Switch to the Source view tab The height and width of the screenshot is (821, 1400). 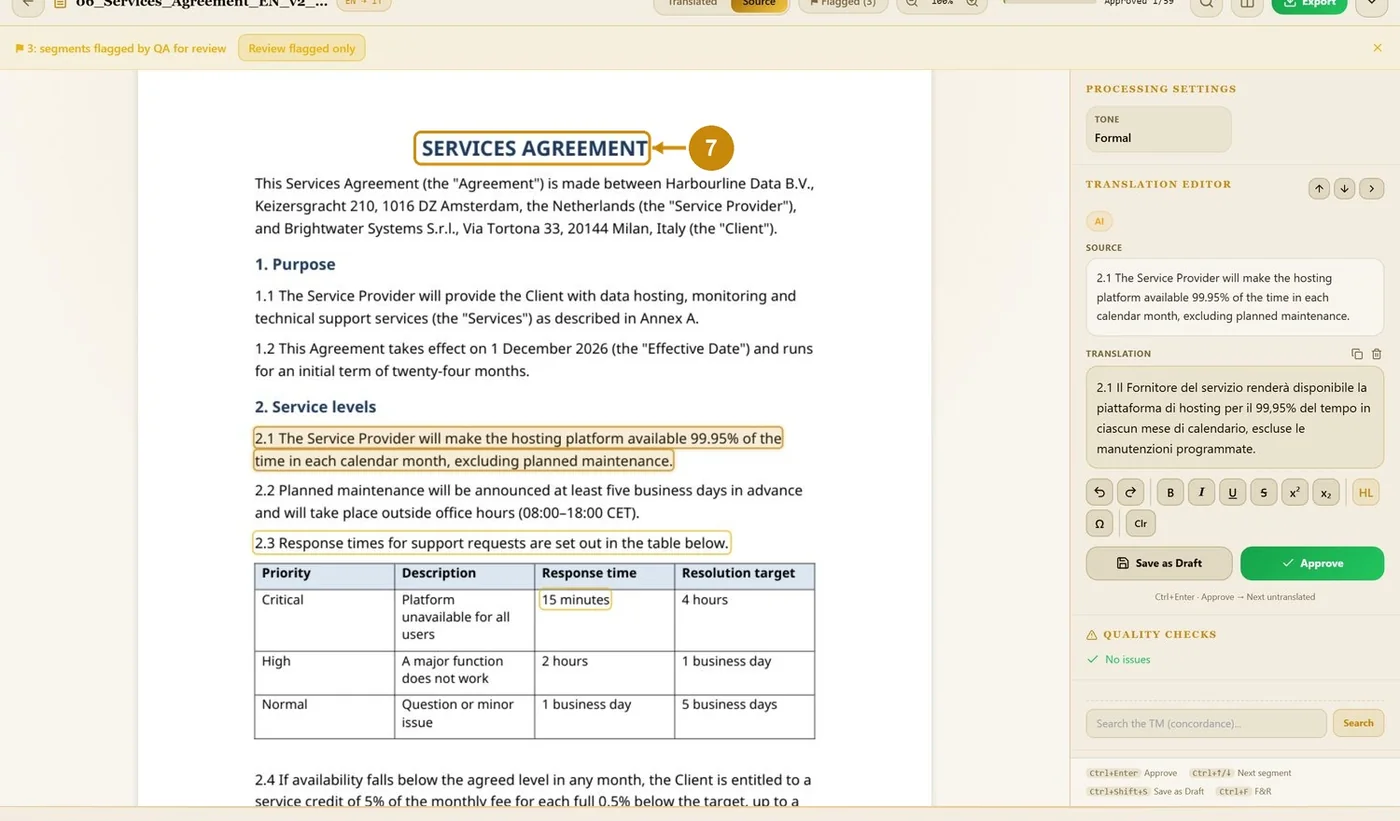[x=759, y=4]
